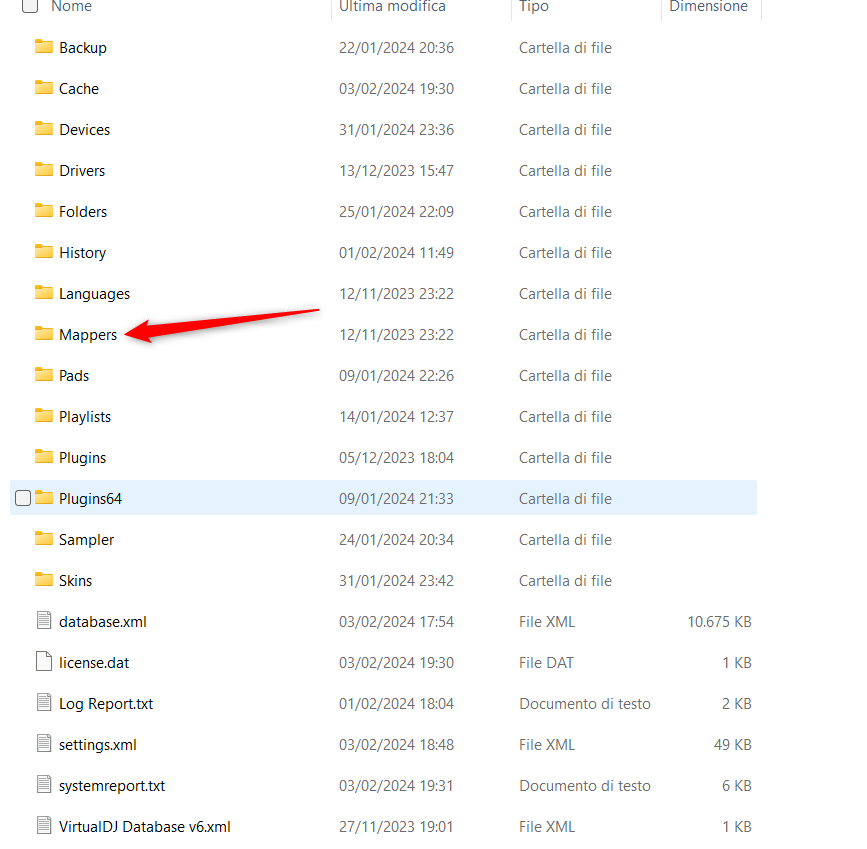Click the File DAT type cell
Image resolution: width=867 pixels, height=849 pixels.
click(x=546, y=663)
